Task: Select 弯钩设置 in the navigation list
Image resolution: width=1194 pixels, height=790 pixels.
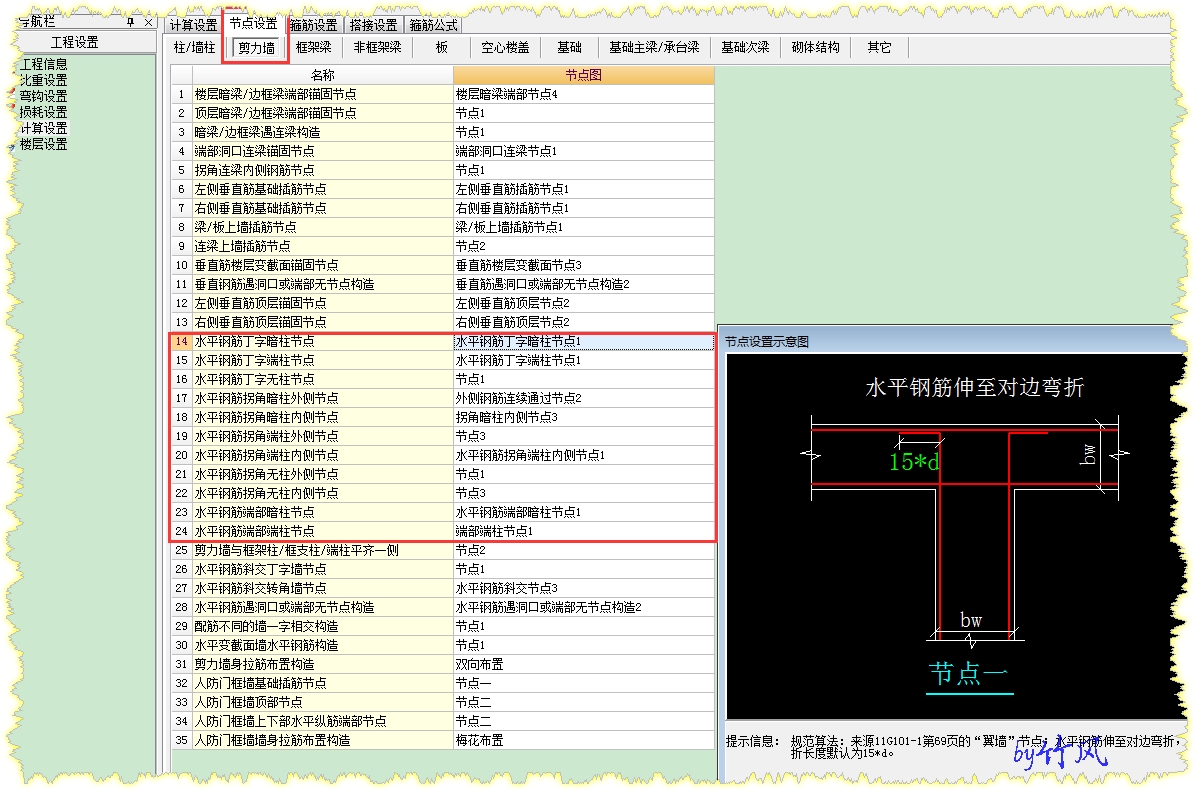Action: (x=43, y=96)
